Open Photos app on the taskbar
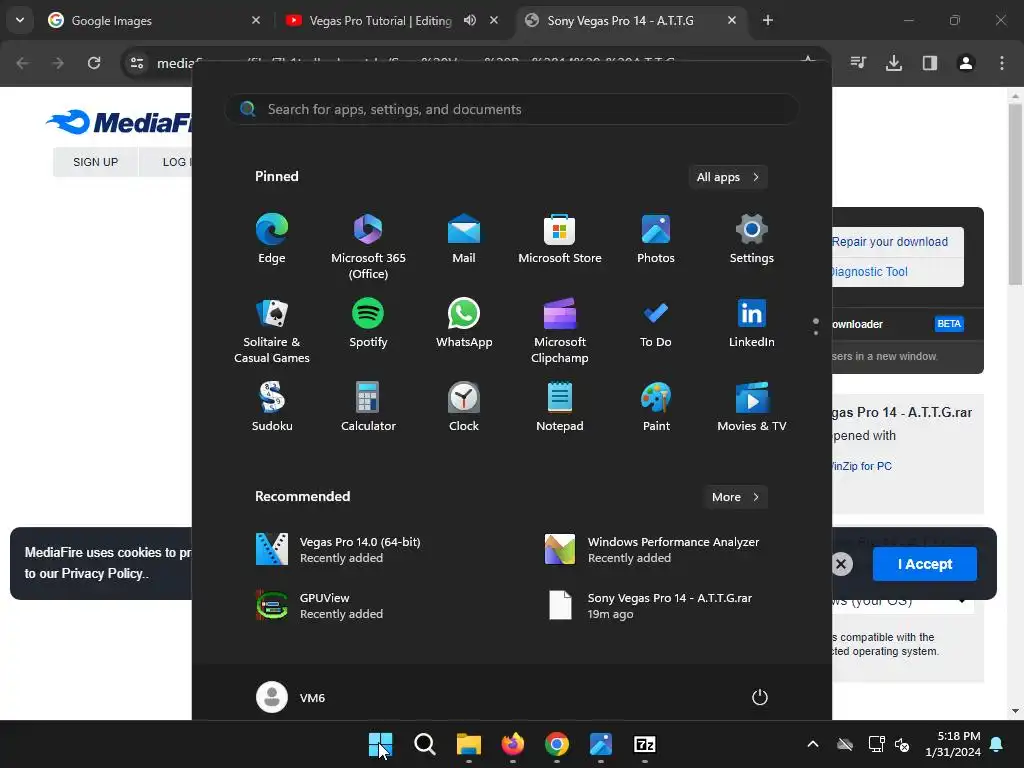 pyautogui.click(x=601, y=744)
